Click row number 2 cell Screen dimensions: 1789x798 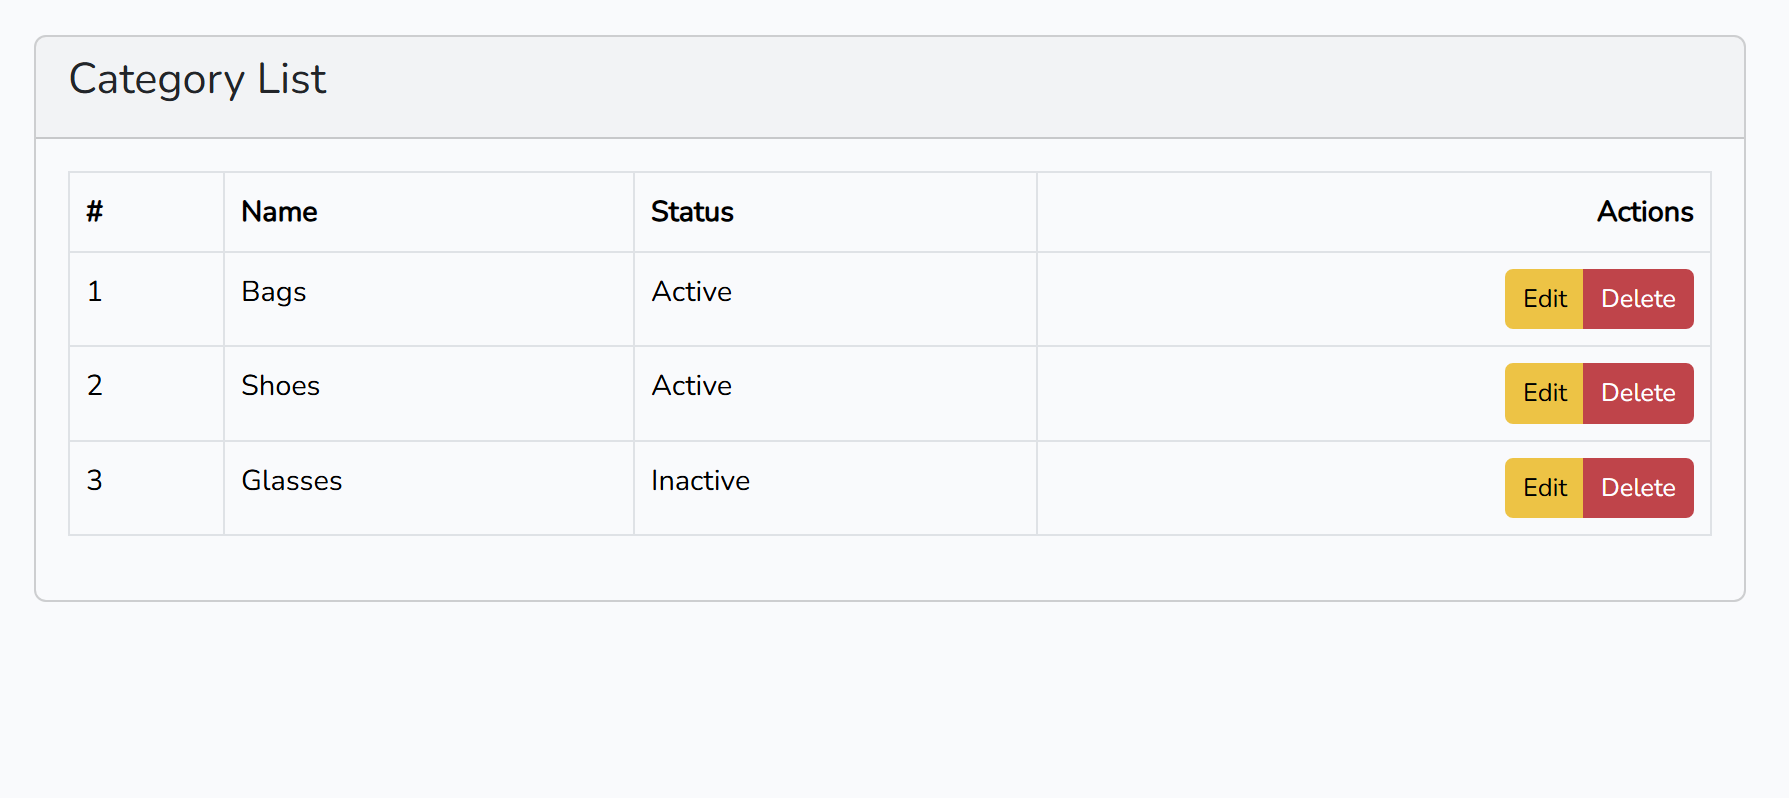147,394
